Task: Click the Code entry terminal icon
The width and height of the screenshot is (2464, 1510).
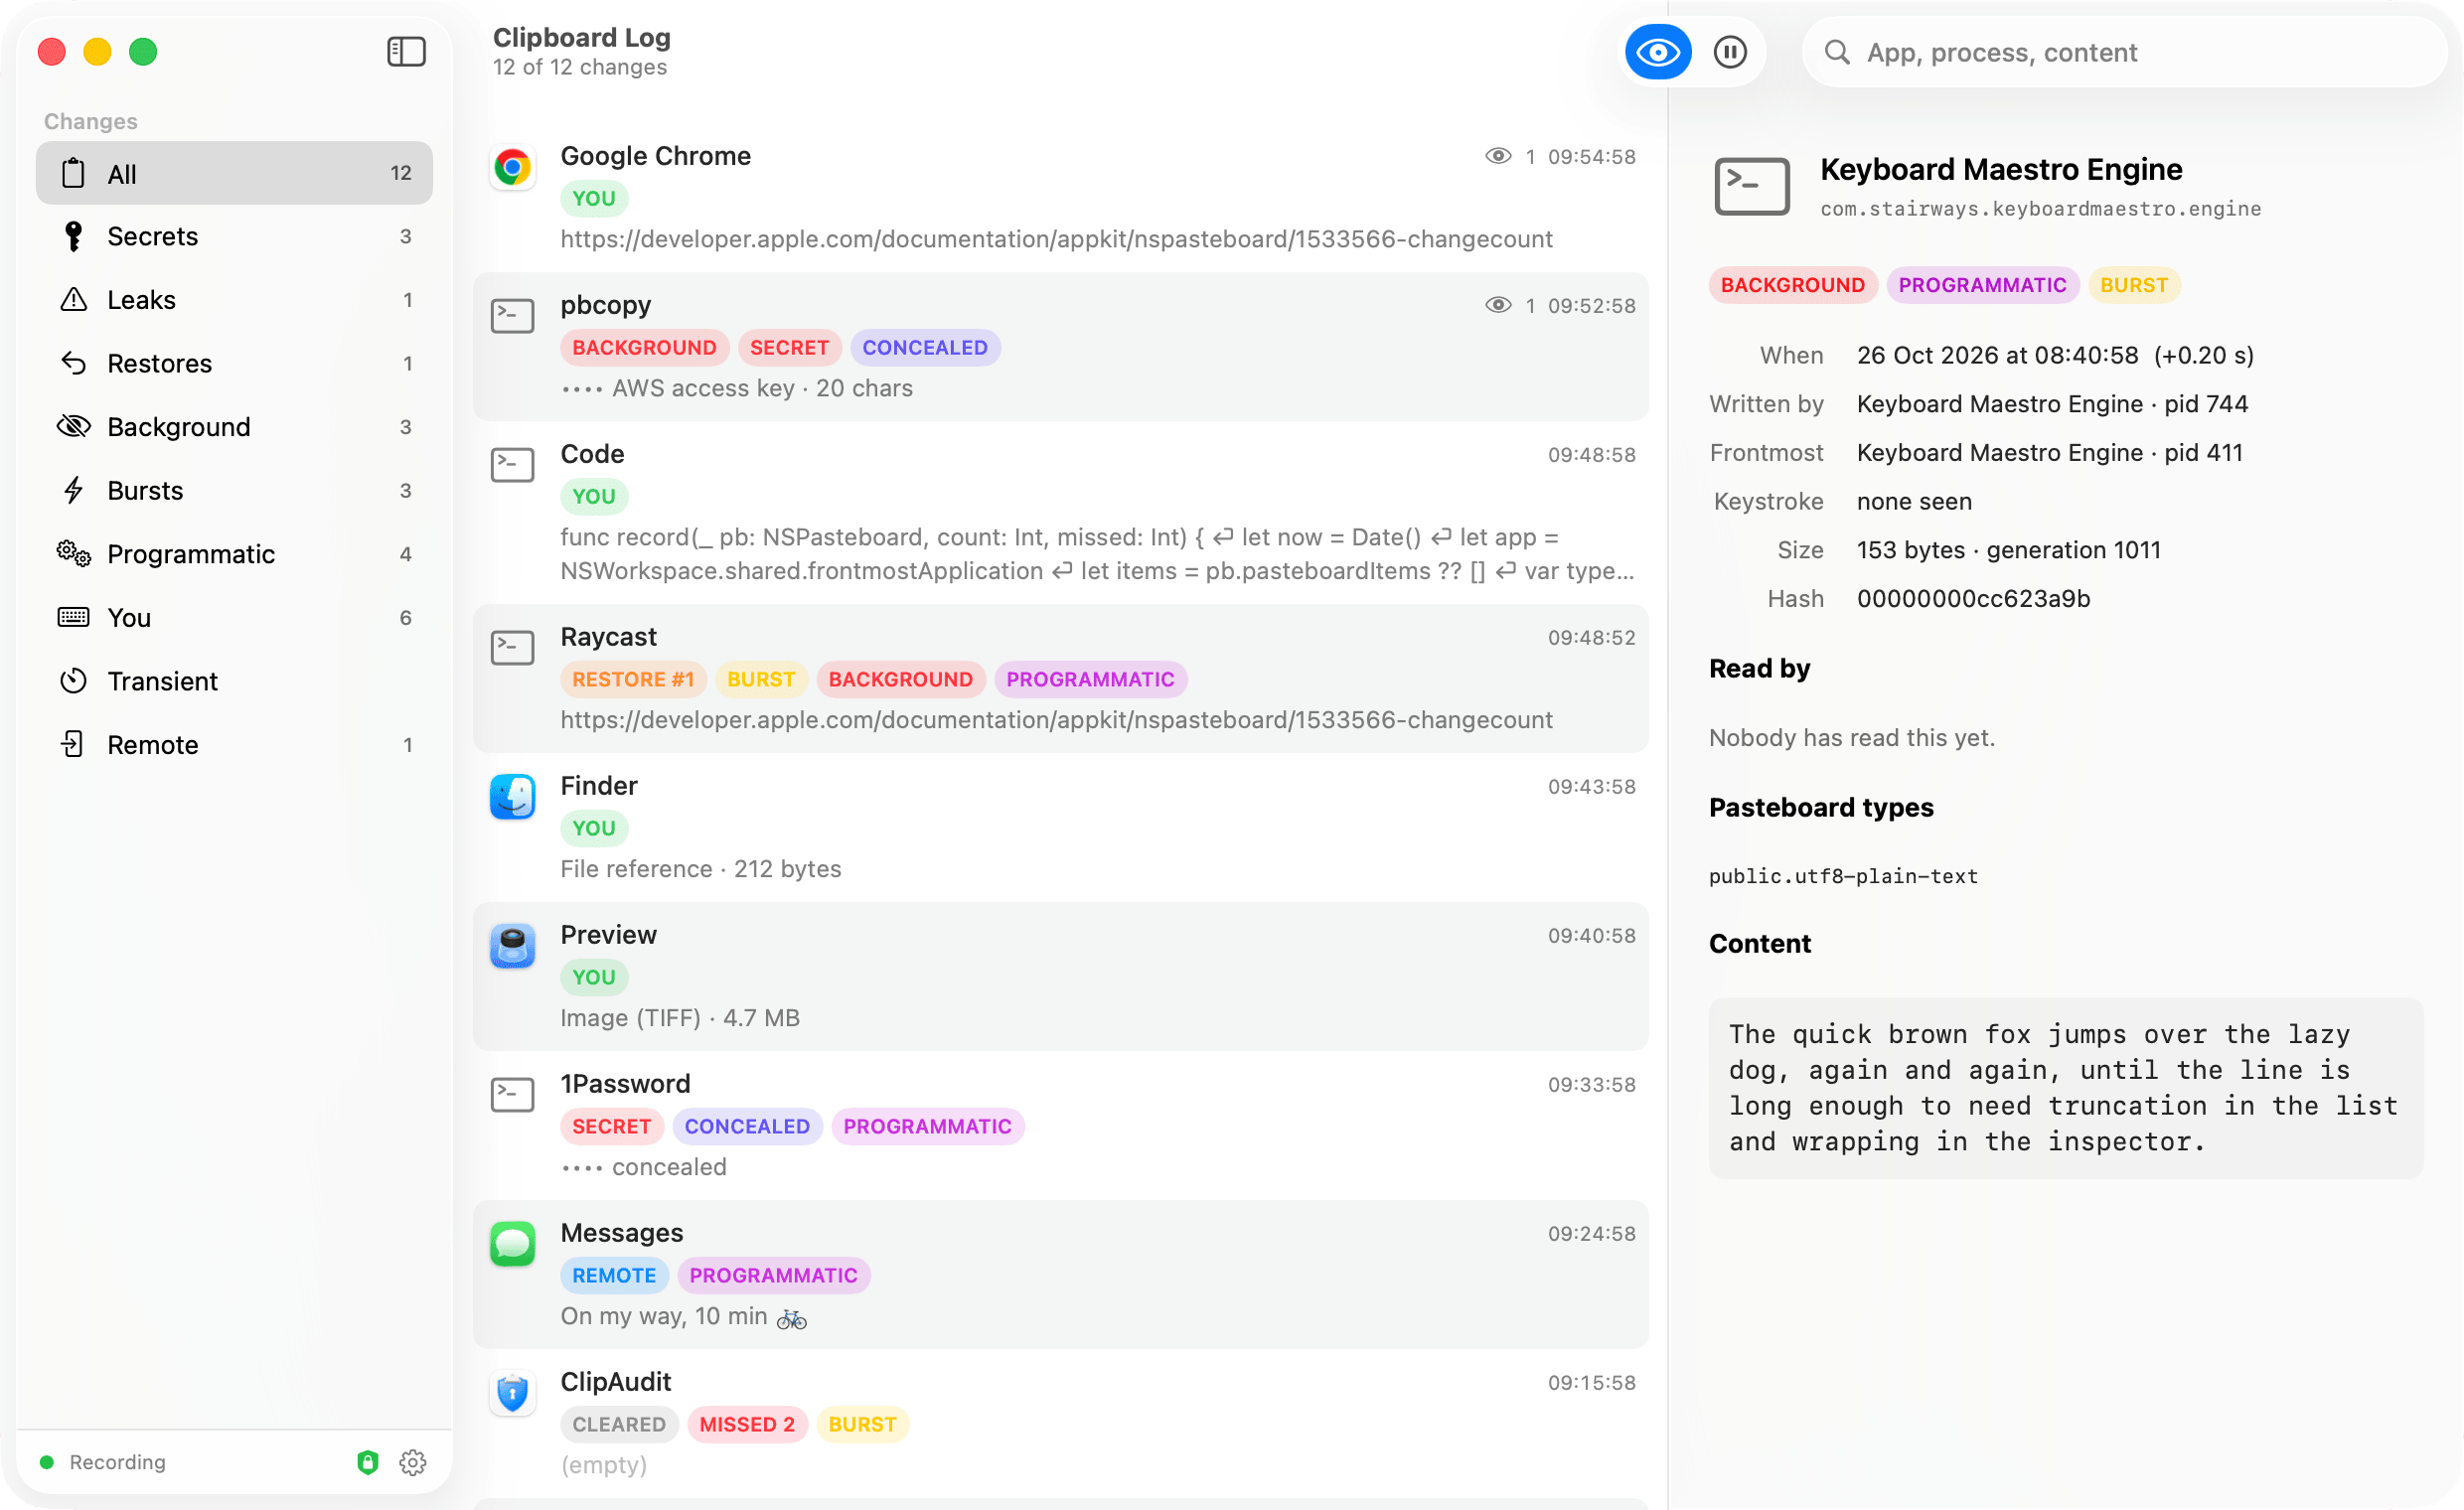Action: (x=512, y=465)
